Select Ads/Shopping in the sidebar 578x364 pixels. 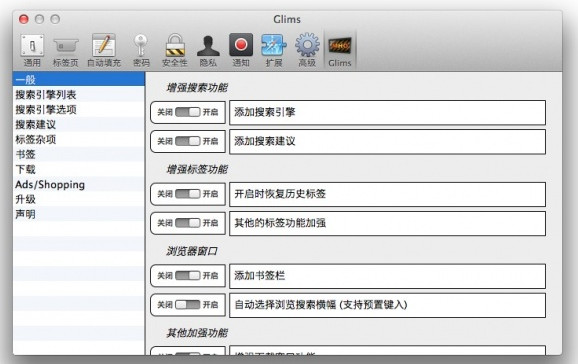(x=79, y=184)
